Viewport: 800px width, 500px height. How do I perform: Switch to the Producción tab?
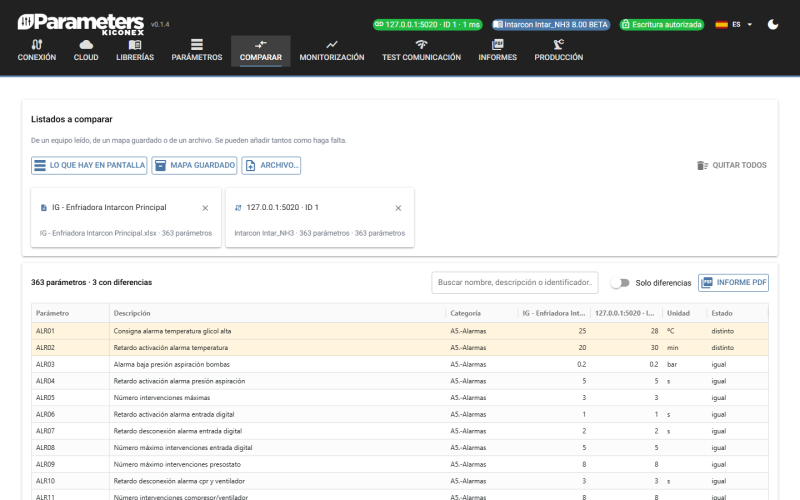559,51
